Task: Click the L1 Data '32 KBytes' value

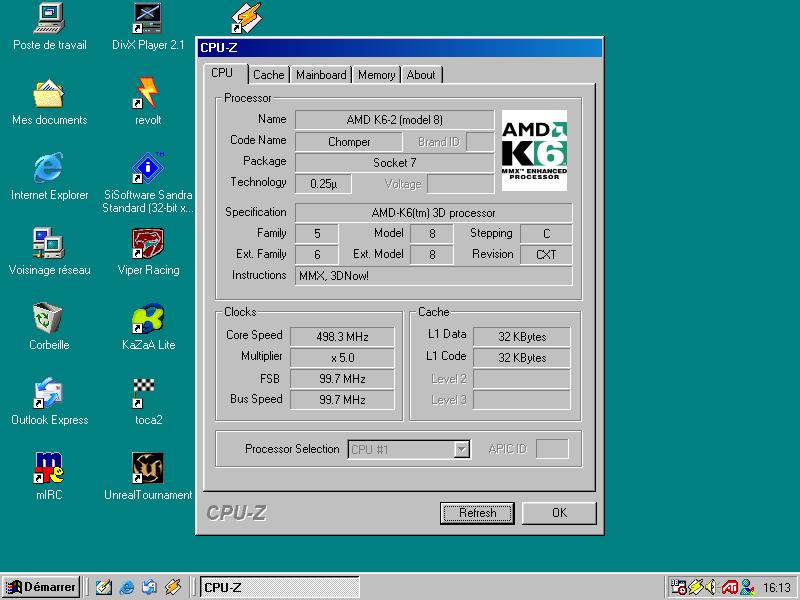Action: tap(522, 337)
